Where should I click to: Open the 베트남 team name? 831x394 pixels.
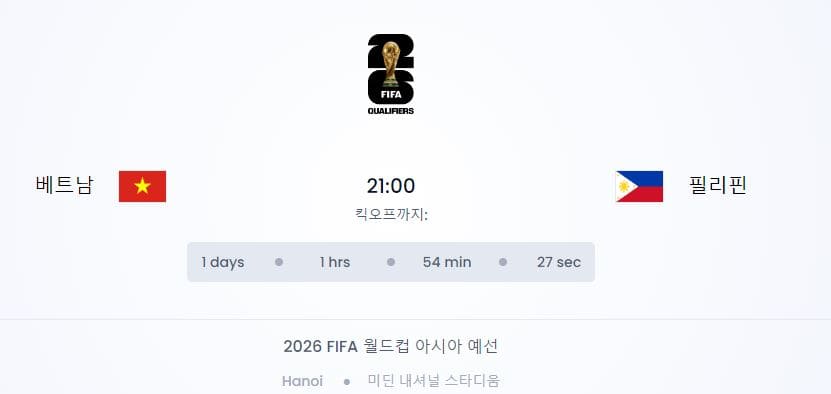[x=65, y=185]
